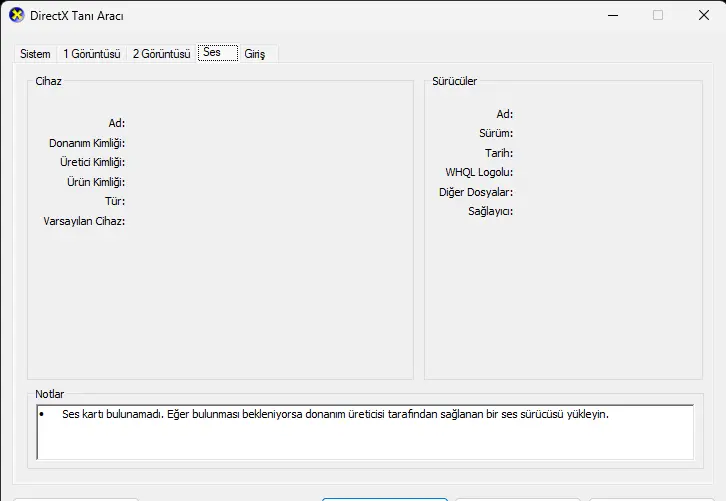This screenshot has height=501, width=726.
Task: Open the 1 Görüntüsü tab
Action: pos(92,54)
